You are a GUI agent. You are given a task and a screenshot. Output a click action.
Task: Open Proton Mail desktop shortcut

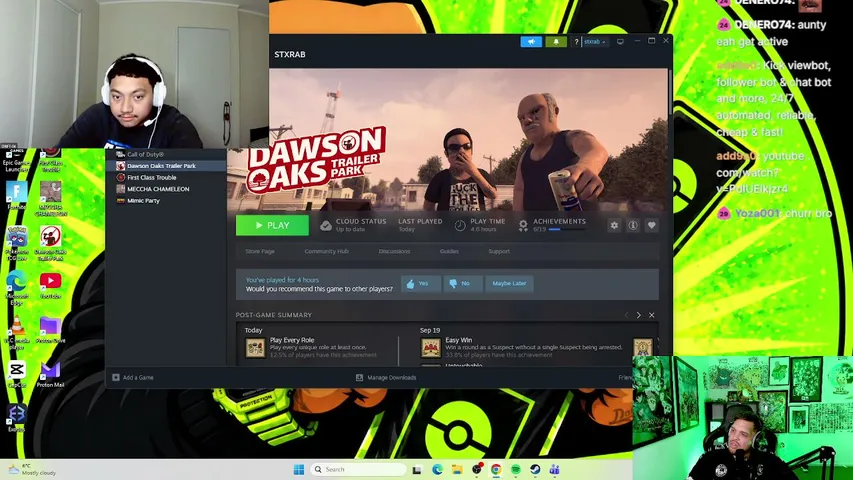tap(51, 374)
